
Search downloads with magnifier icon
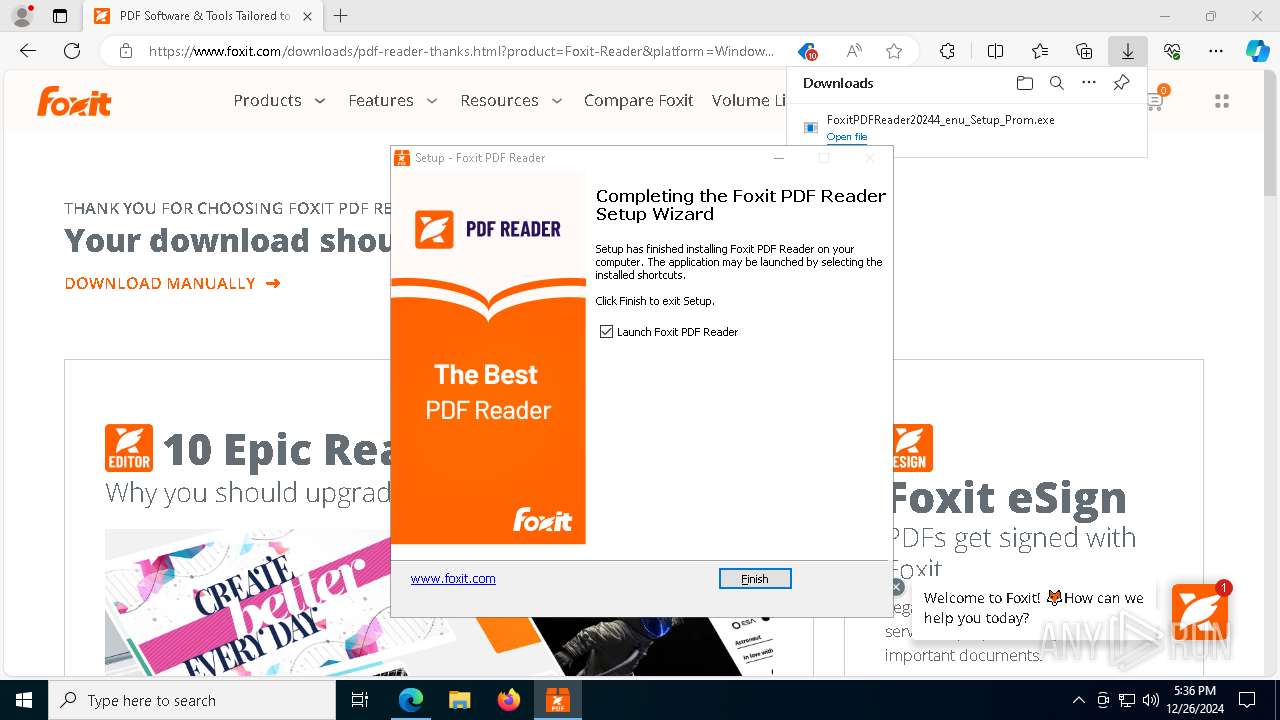1056,83
